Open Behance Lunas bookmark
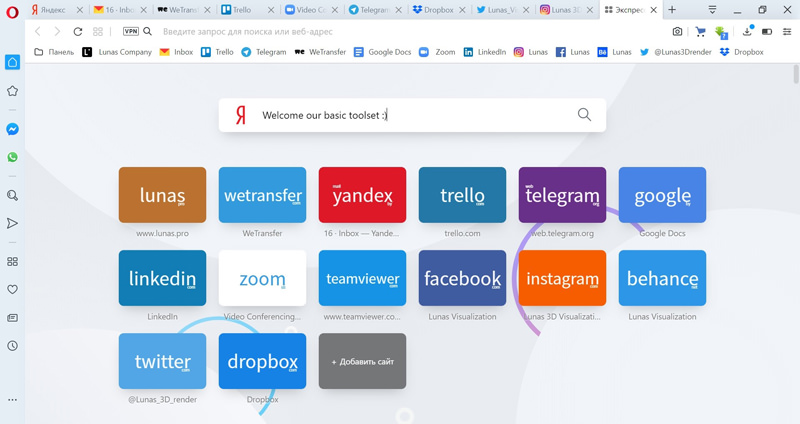 tap(614, 52)
